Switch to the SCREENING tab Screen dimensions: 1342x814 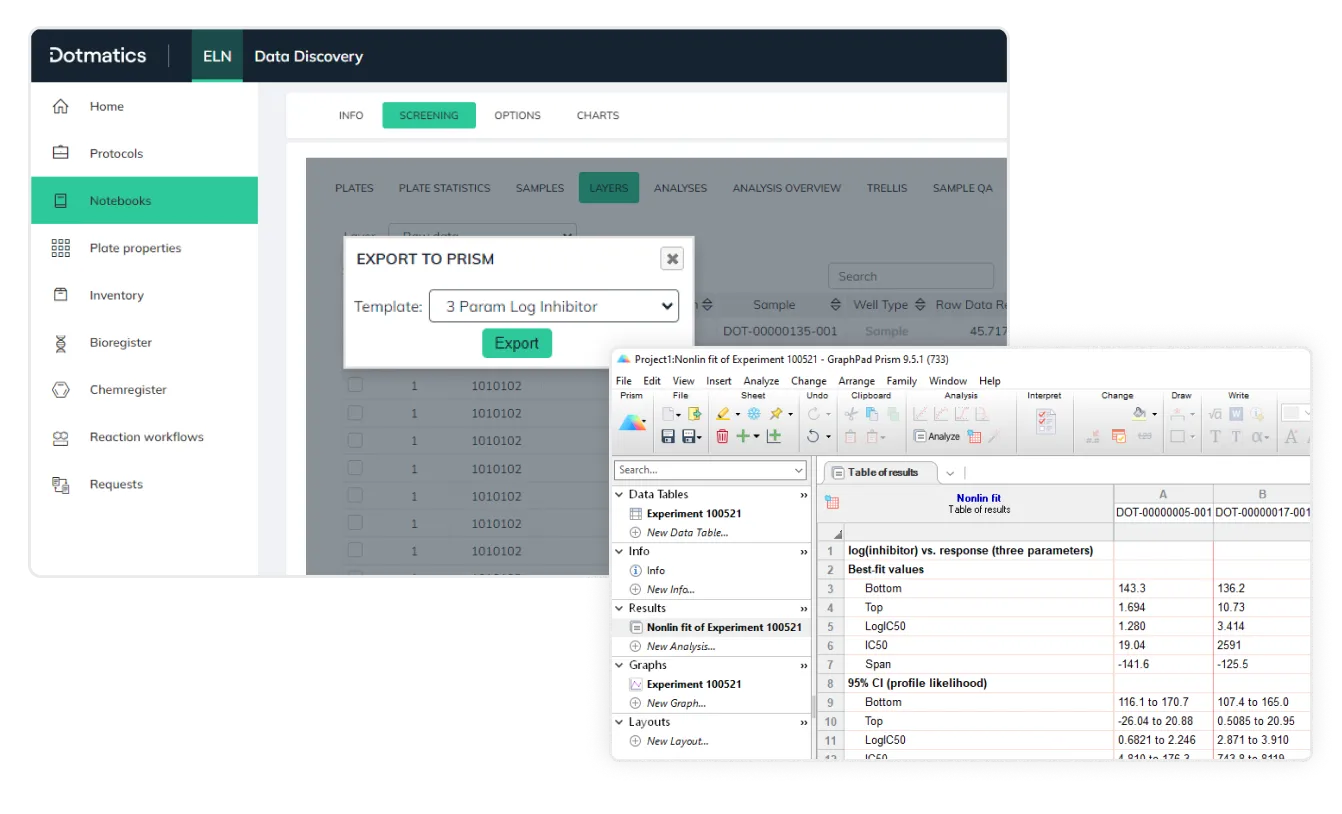[429, 115]
